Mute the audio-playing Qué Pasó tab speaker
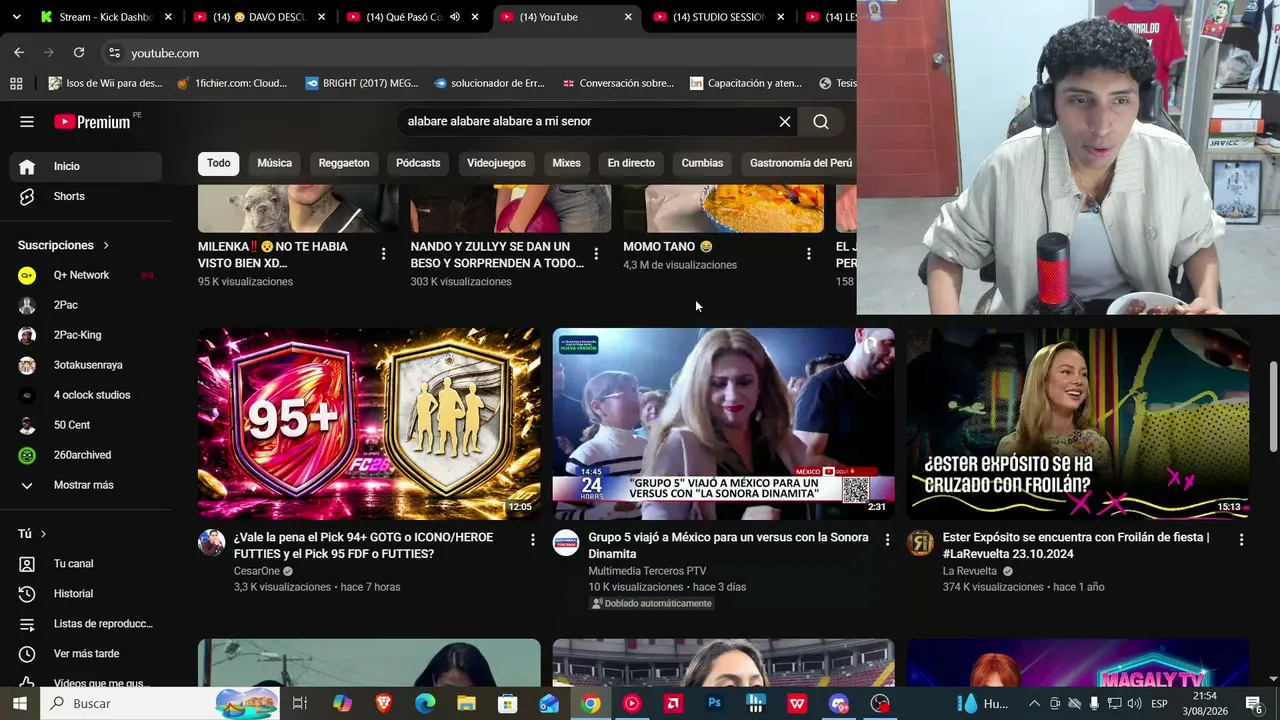The image size is (1280, 720). [455, 17]
